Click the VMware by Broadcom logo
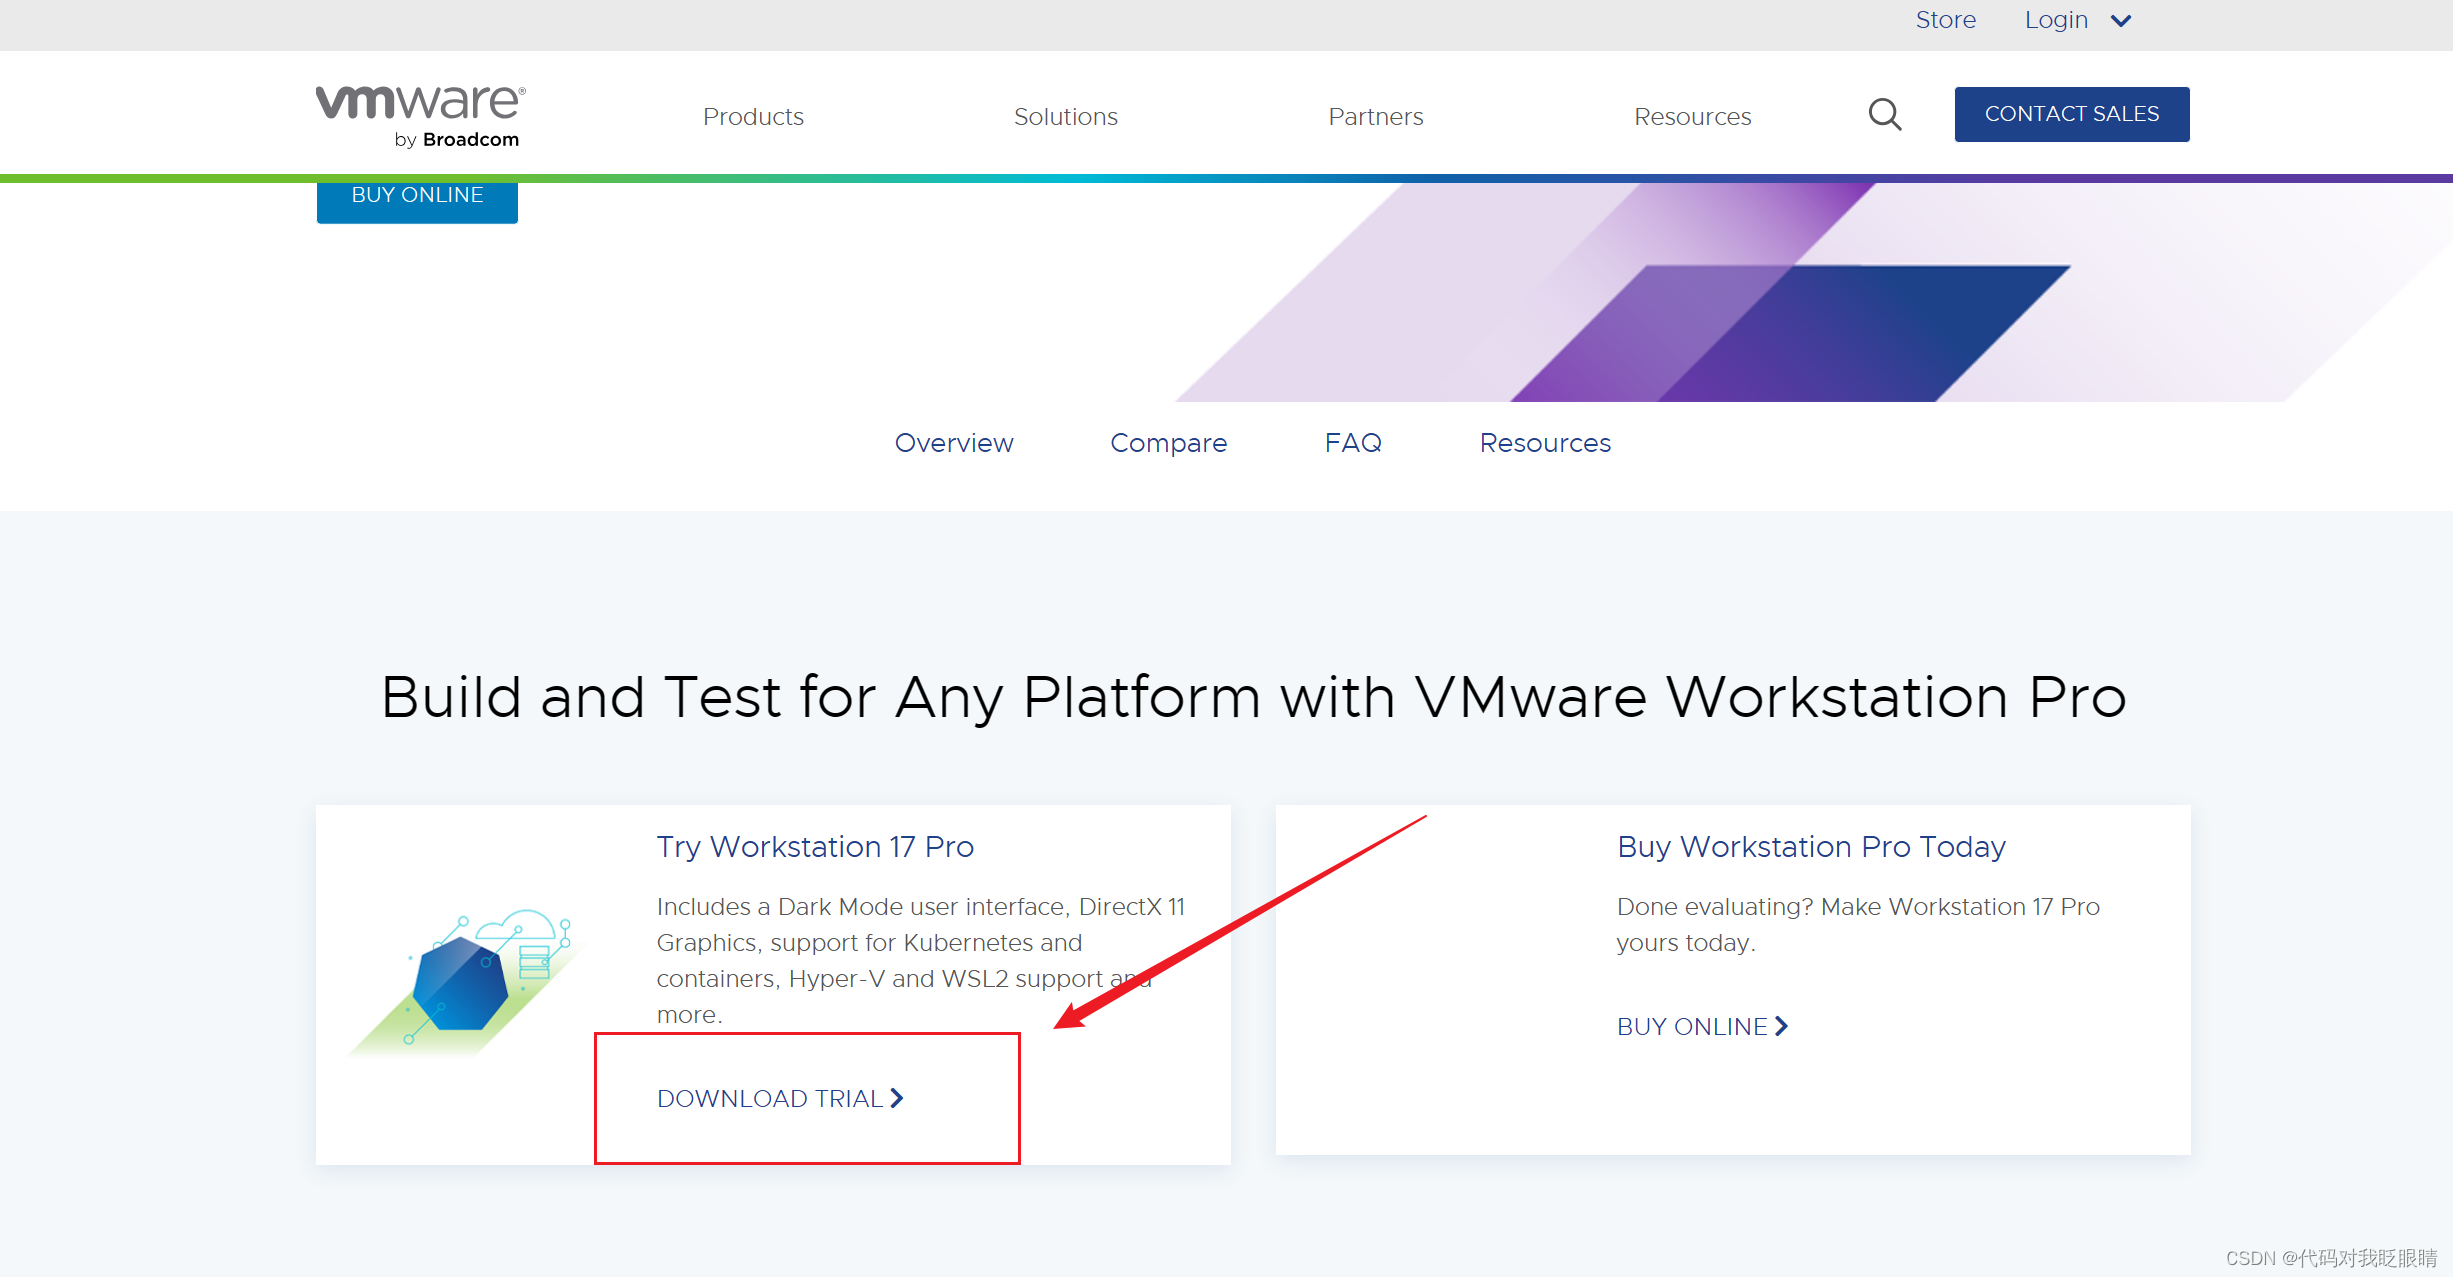2453x1277 pixels. pos(419,116)
